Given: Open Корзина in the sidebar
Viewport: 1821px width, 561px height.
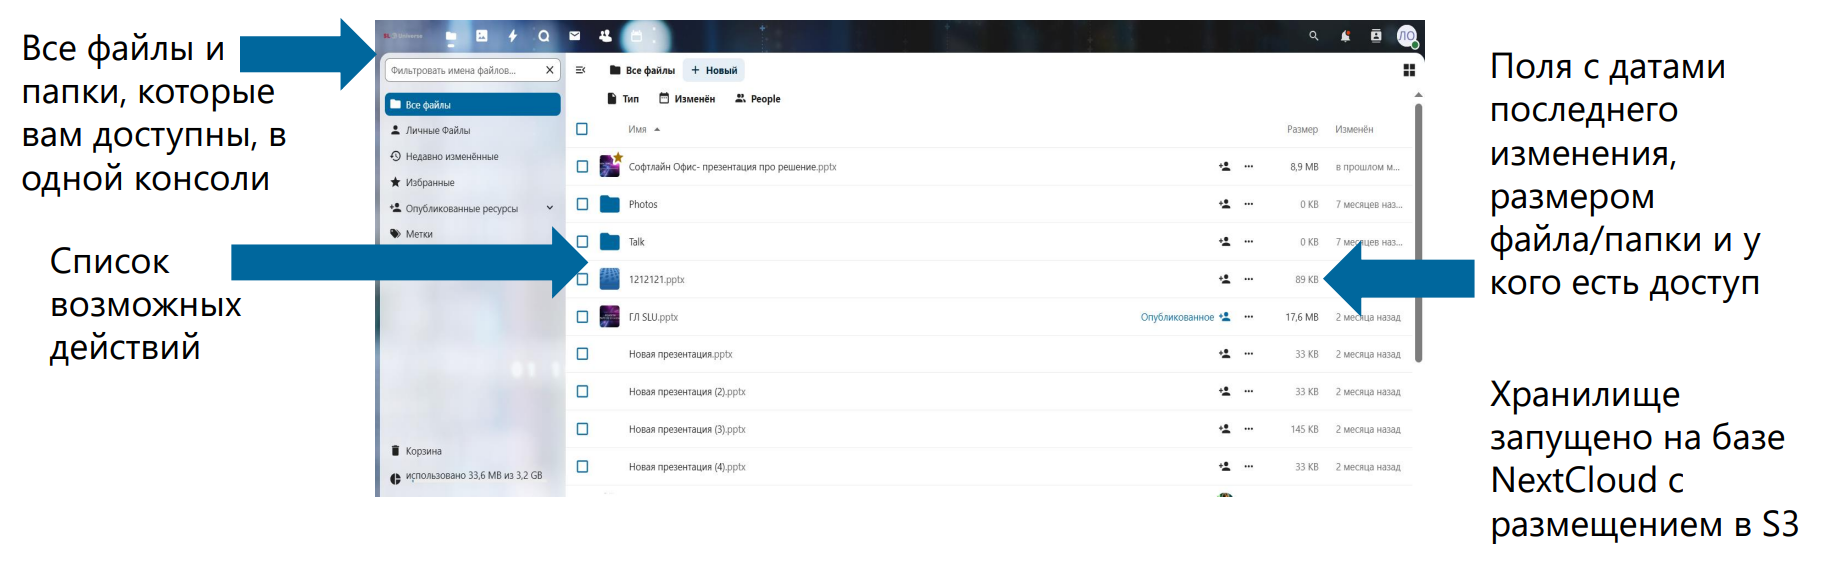Looking at the screenshot, I should (473, 451).
